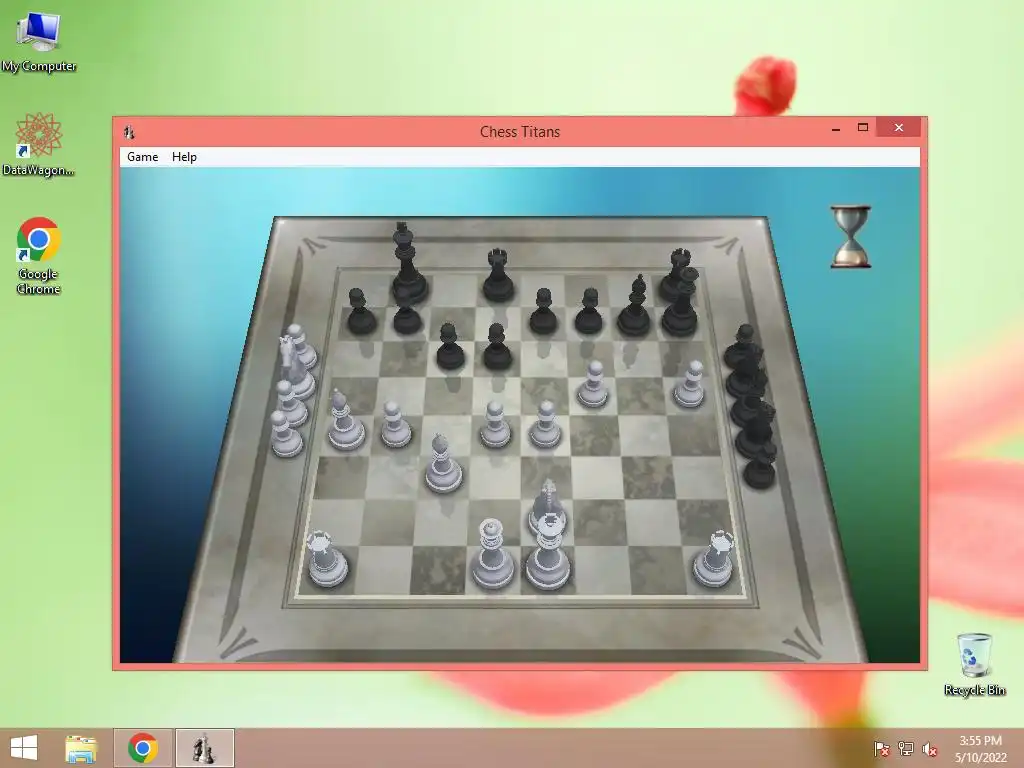1024x768 pixels.
Task: Open the Help menu
Action: click(184, 157)
